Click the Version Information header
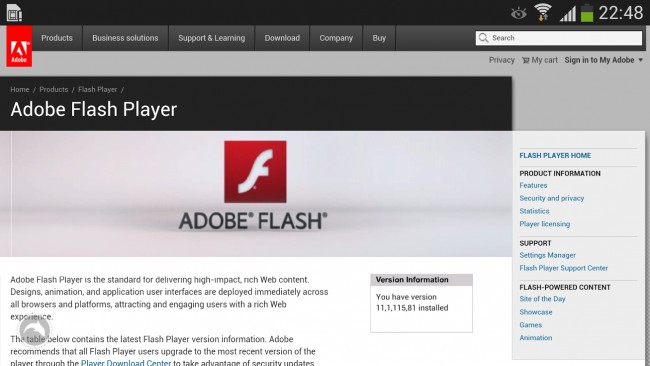 coord(421,280)
